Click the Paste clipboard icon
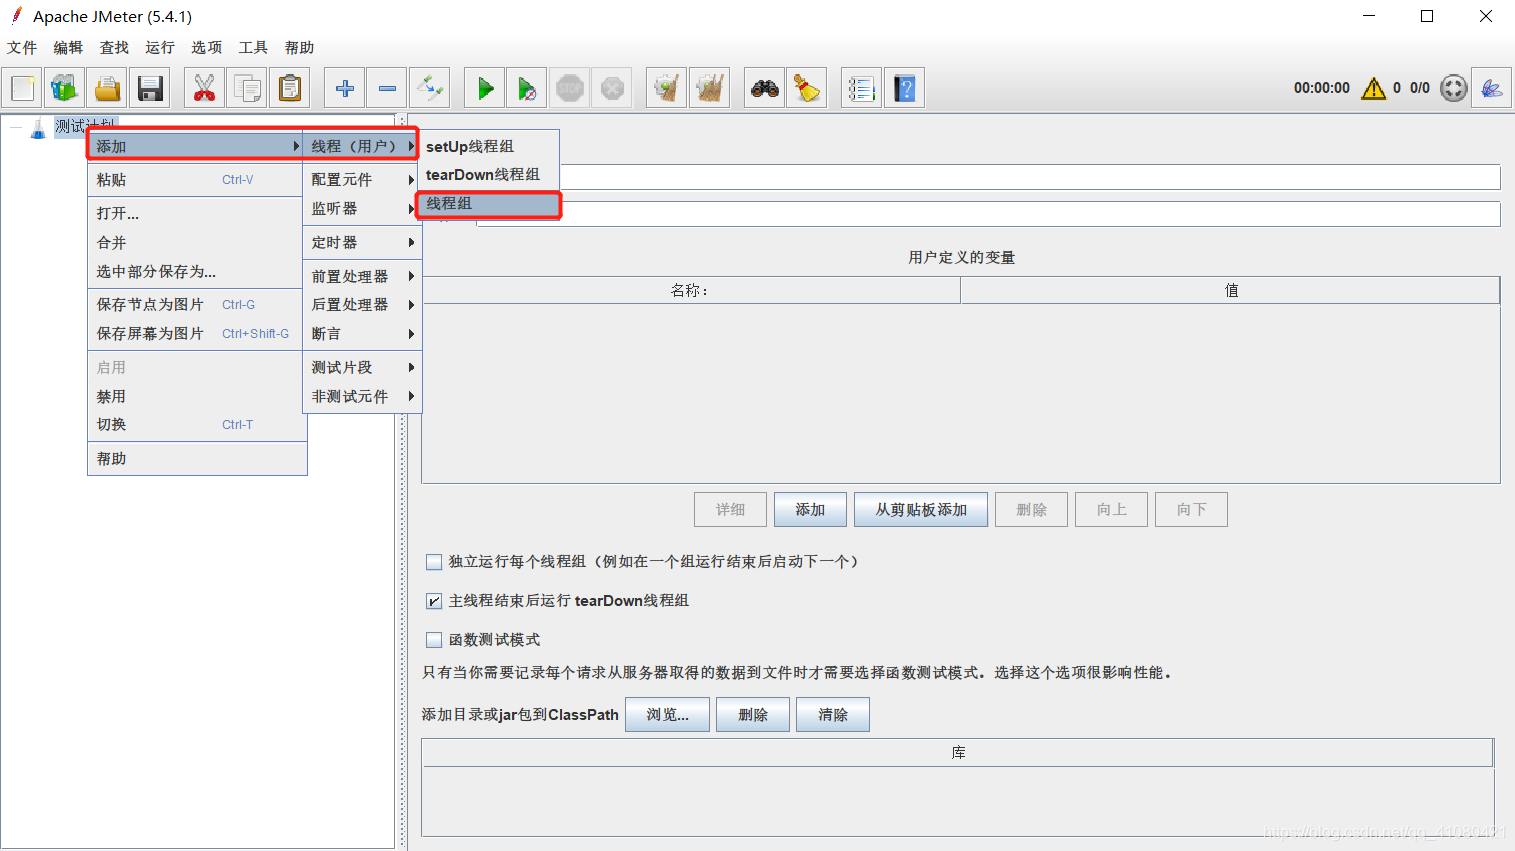The image size is (1515, 851). pos(290,88)
